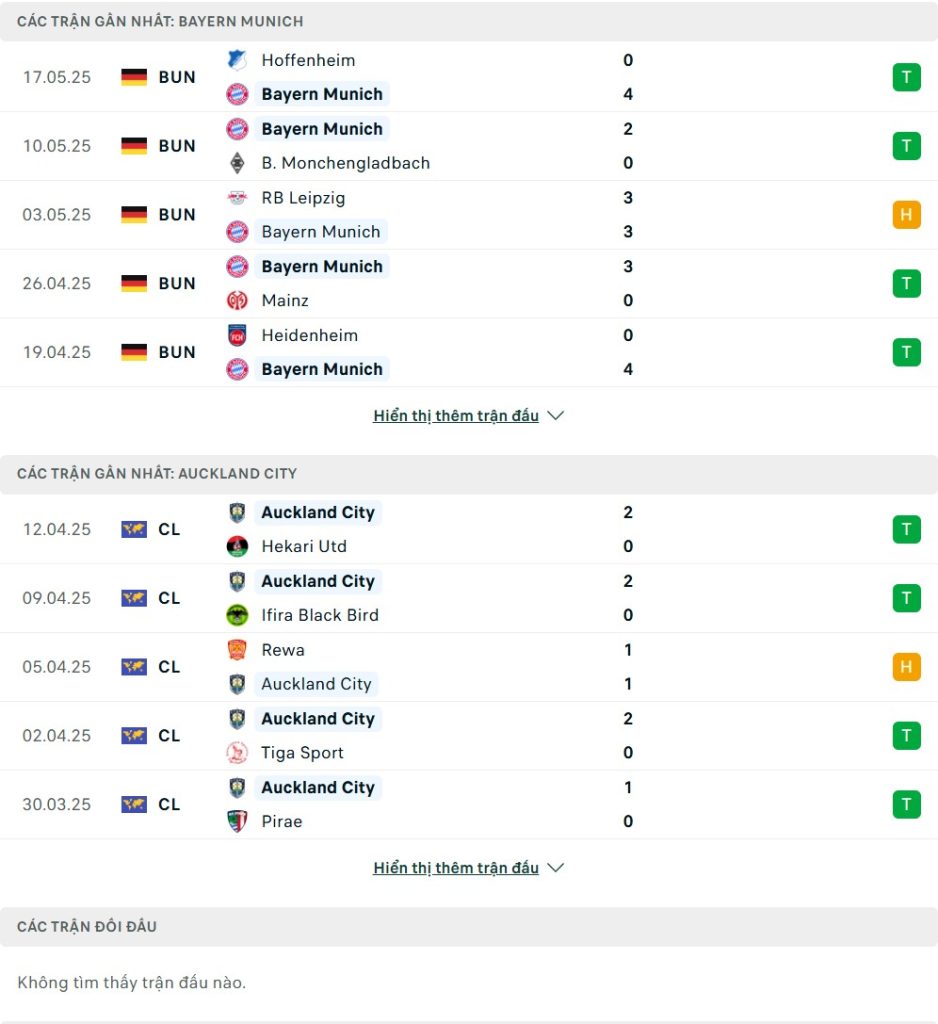Click the Rewa club crest
The height and width of the screenshot is (1024, 938).
click(237, 650)
